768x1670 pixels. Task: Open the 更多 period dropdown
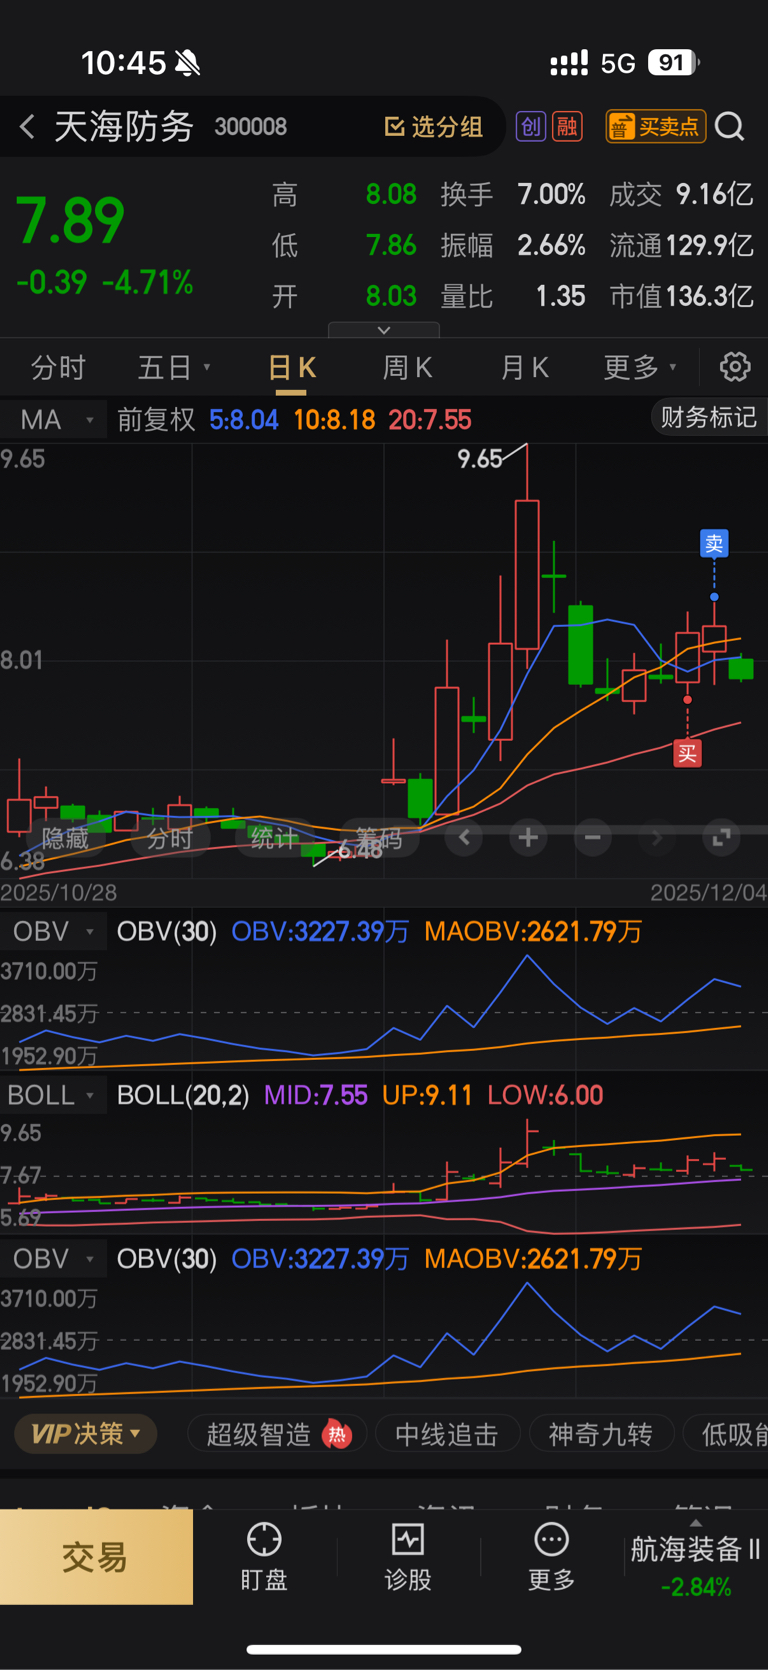pos(640,368)
